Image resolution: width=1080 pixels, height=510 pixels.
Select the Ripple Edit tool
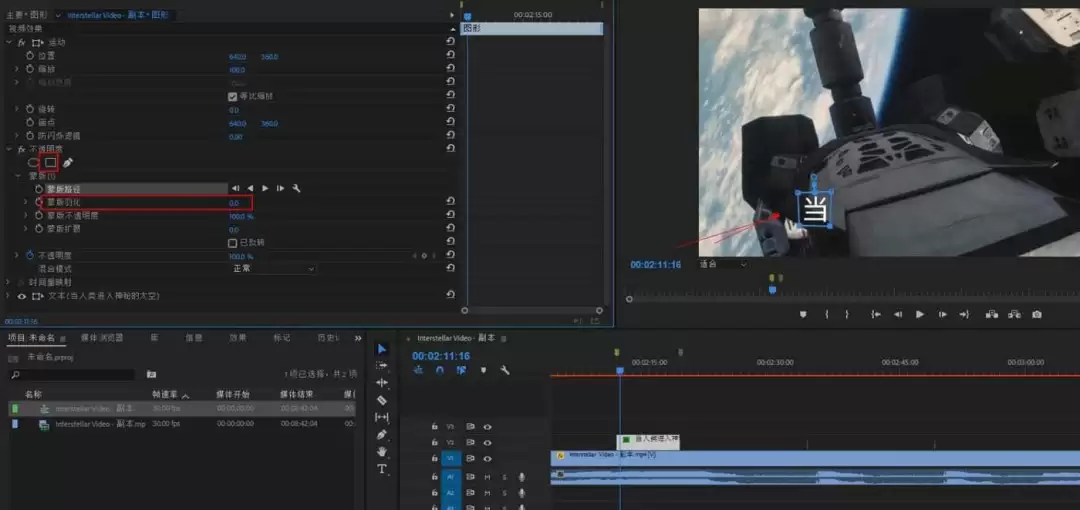point(382,382)
